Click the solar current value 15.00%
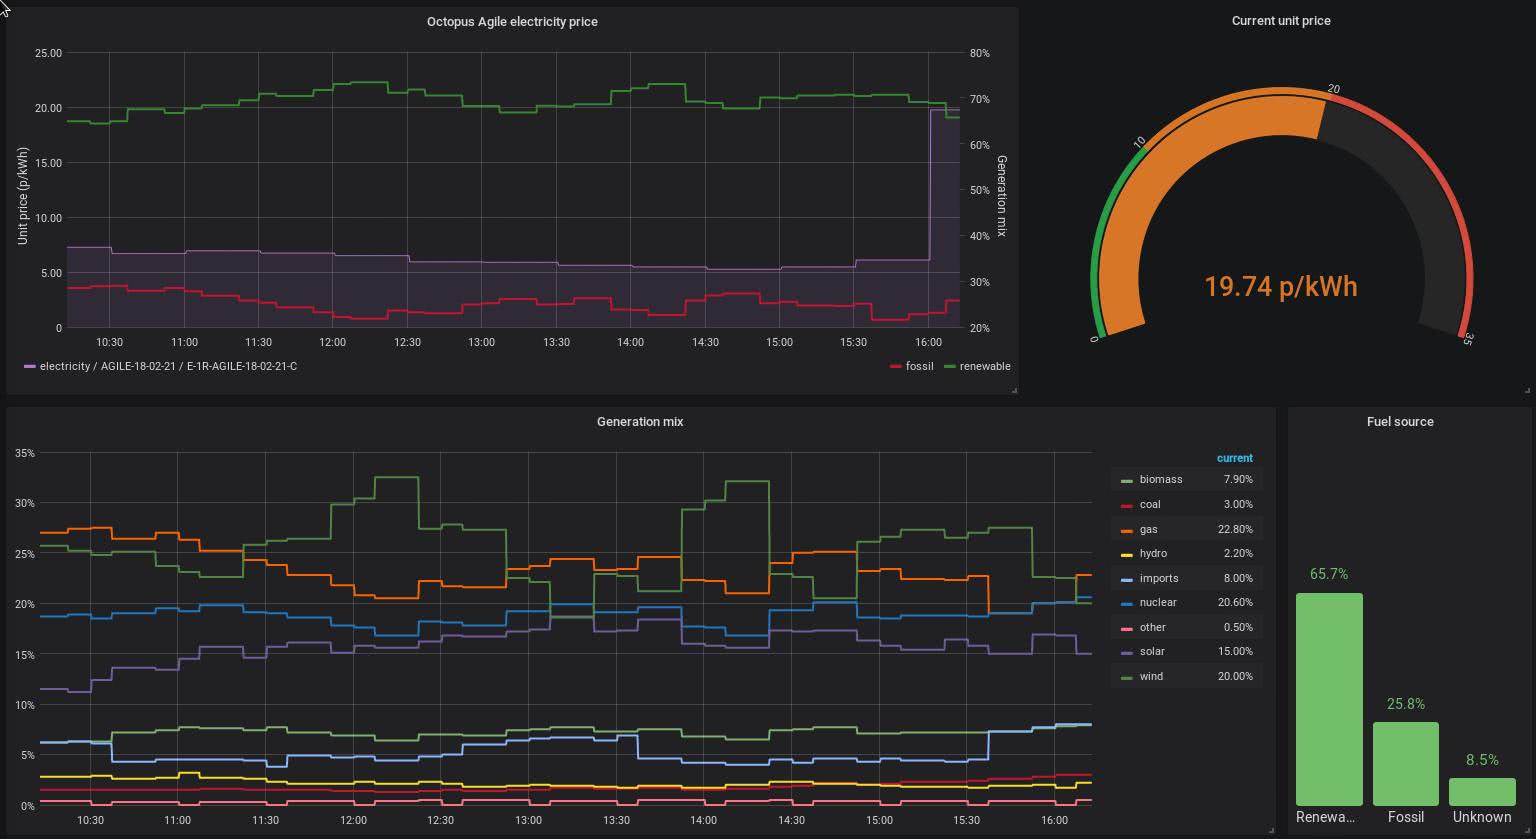Screen dimensions: 1536x839 [x=1235, y=651]
